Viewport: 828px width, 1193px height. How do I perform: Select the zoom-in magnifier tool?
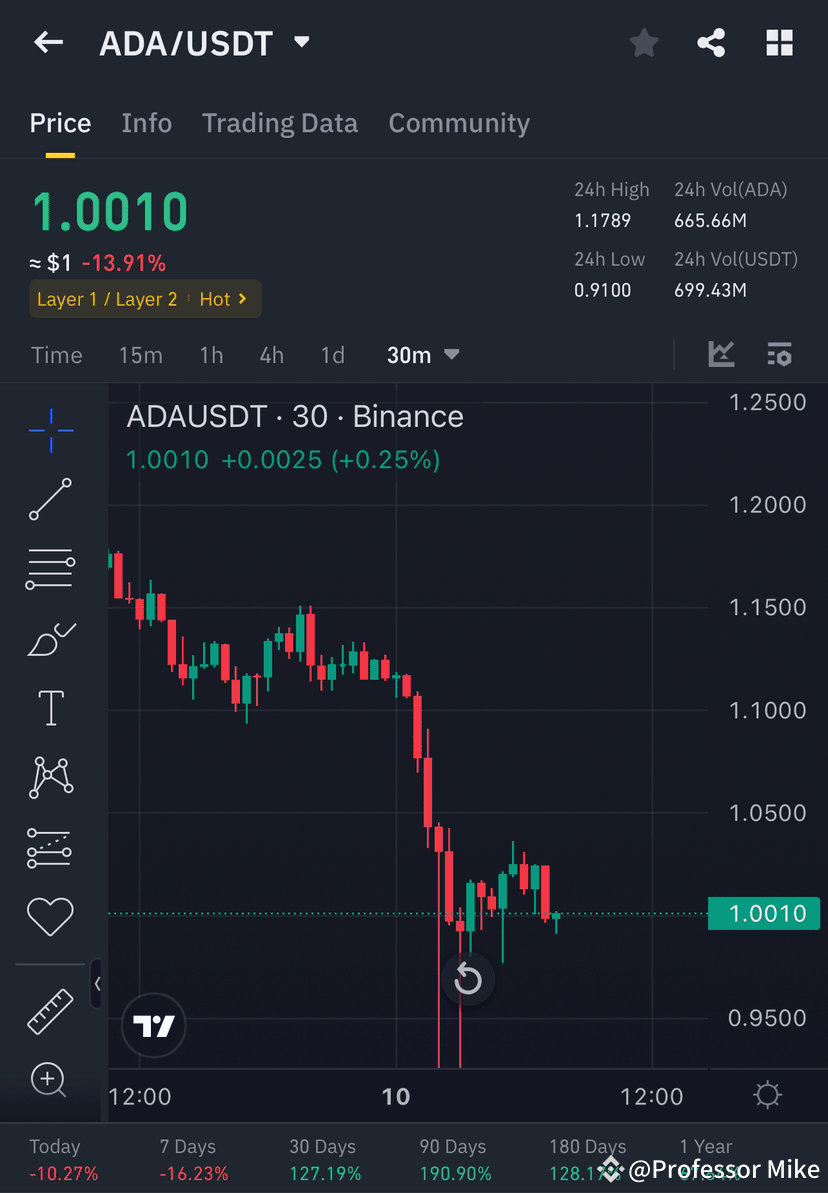pyautogui.click(x=50, y=1080)
